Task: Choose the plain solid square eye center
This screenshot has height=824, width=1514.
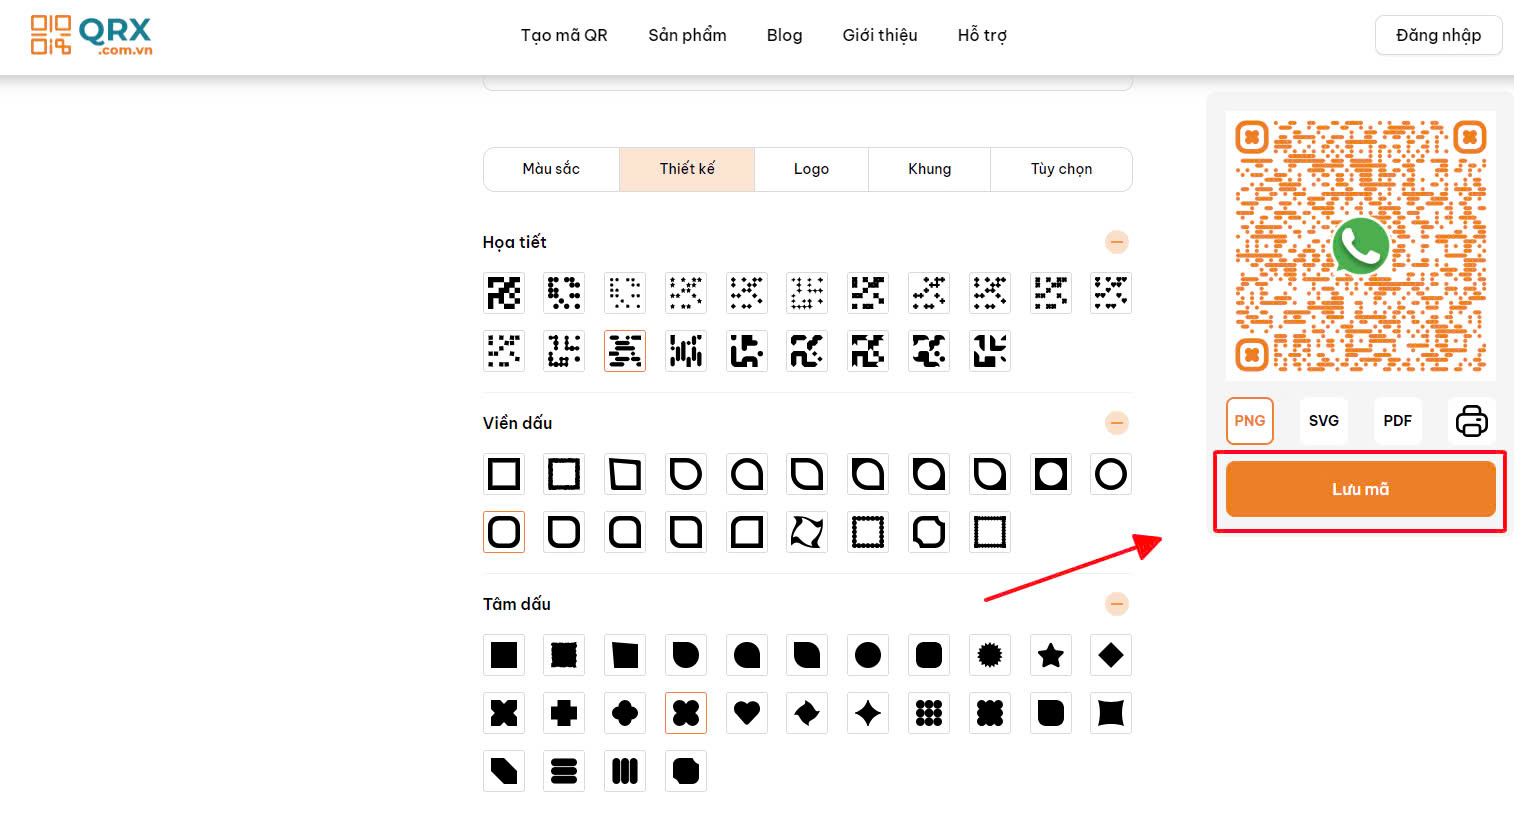Action: tap(504, 655)
